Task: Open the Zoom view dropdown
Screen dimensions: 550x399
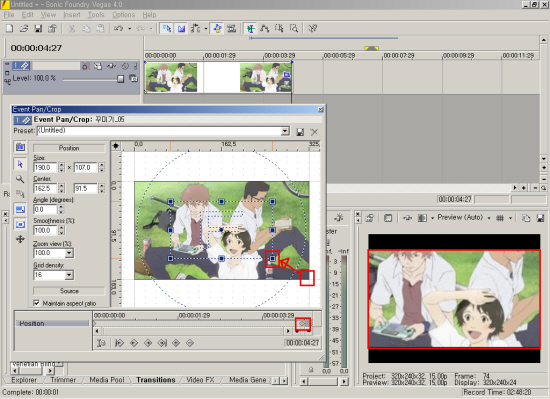Action: pos(69,253)
